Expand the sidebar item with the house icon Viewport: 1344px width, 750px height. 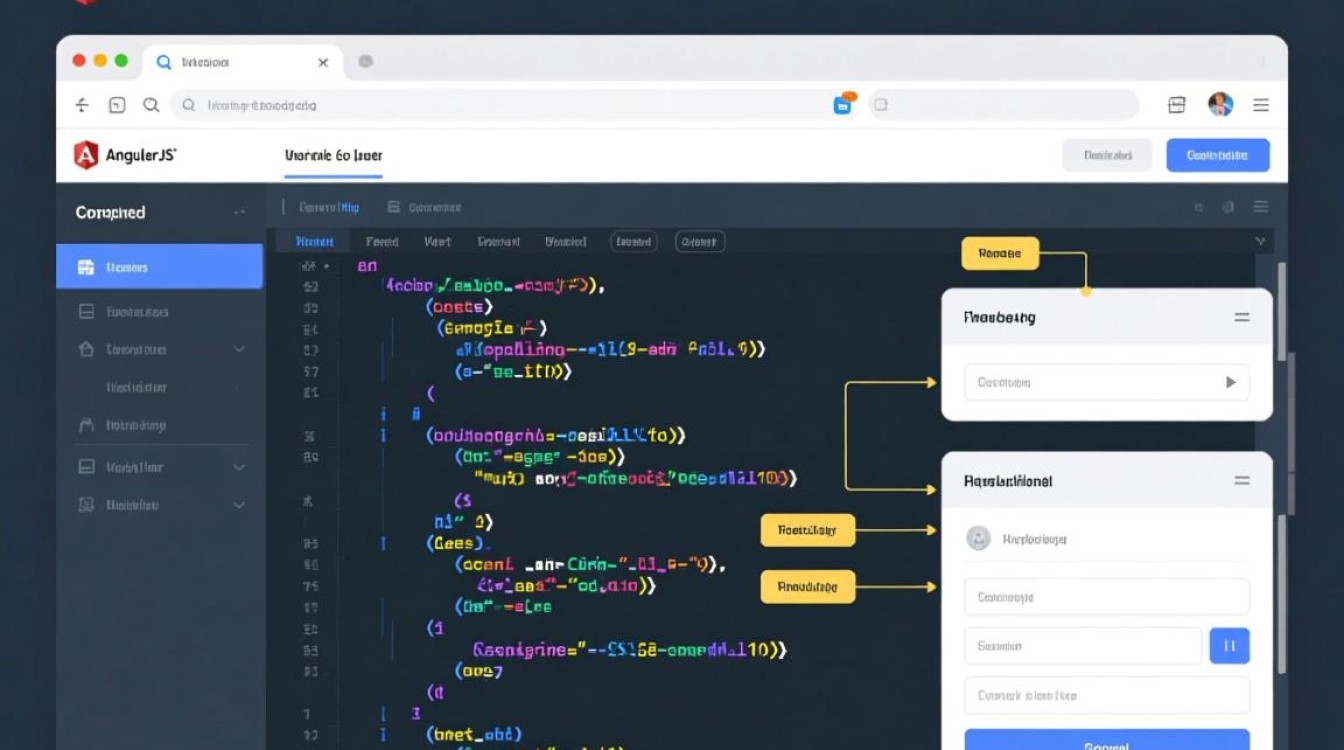(x=239, y=350)
